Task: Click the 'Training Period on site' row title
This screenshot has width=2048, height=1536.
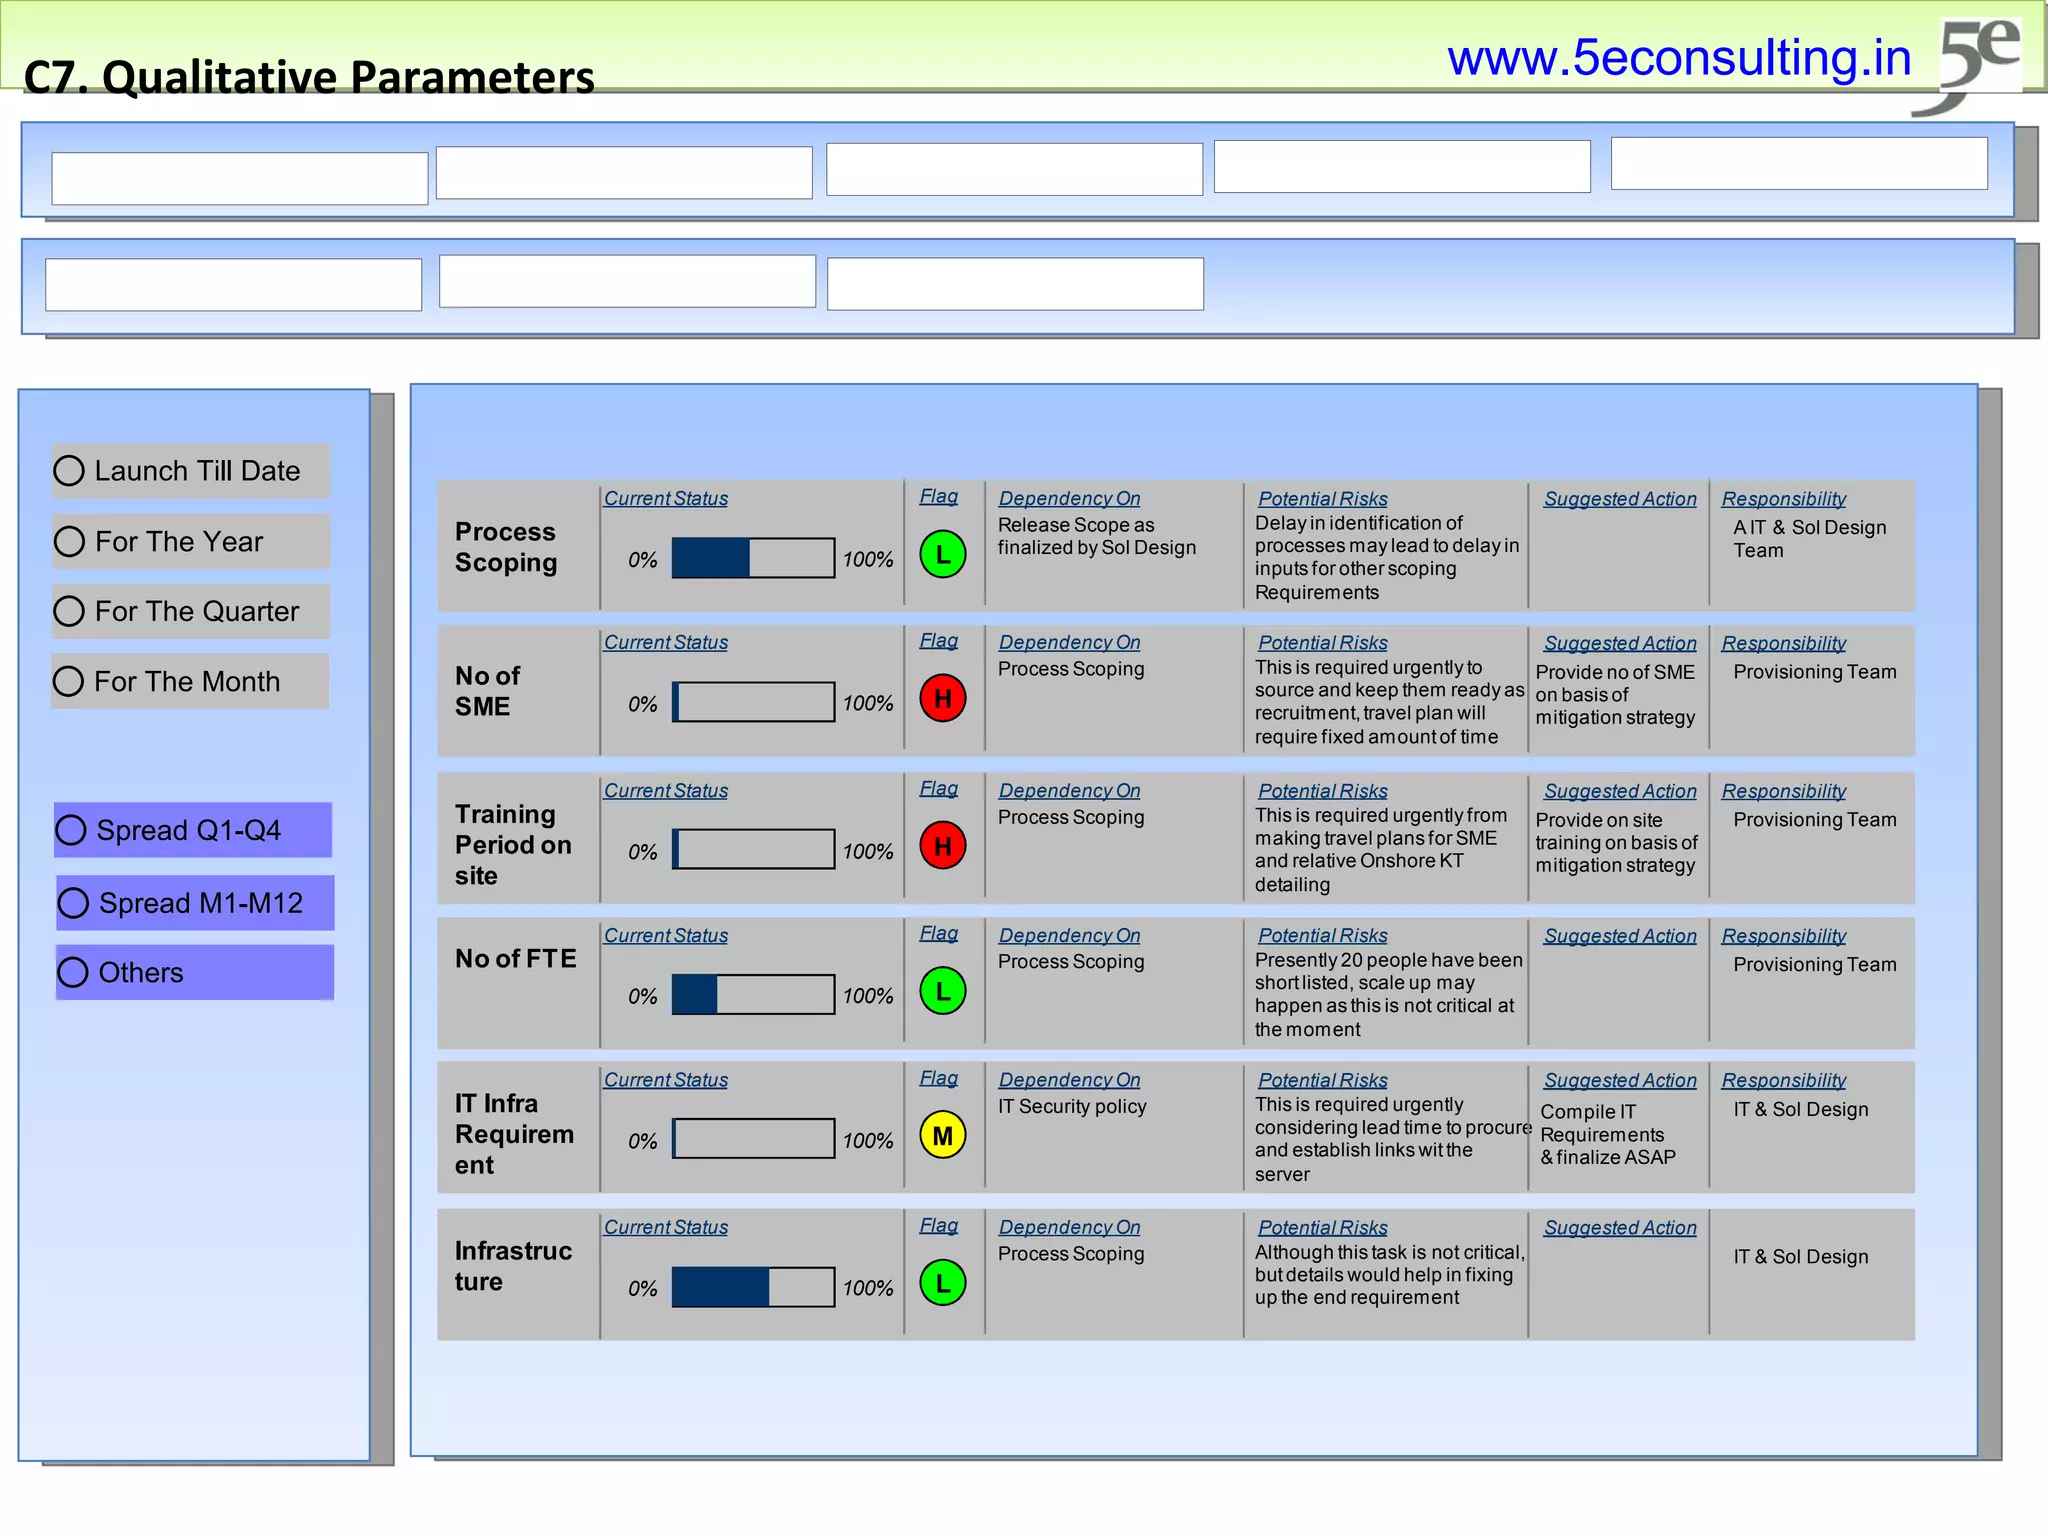Action: [513, 845]
